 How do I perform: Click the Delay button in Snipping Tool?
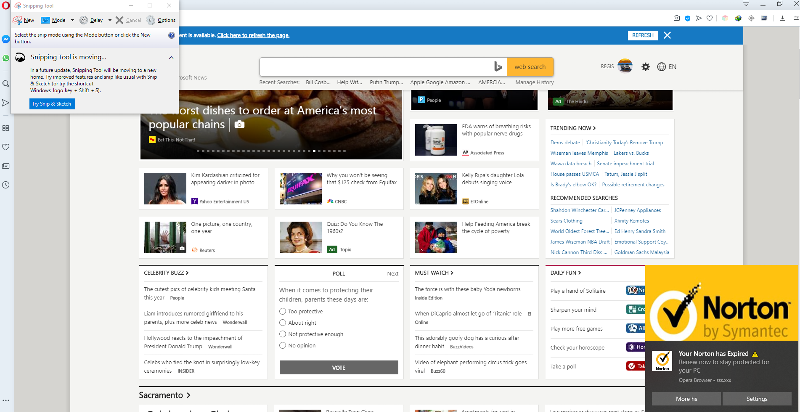coord(91,20)
